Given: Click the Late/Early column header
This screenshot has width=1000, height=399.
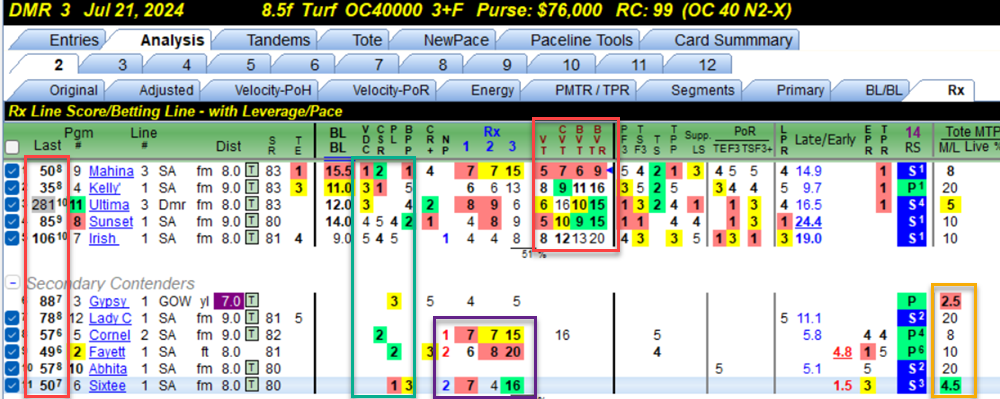Looking at the screenshot, I should [x=825, y=140].
